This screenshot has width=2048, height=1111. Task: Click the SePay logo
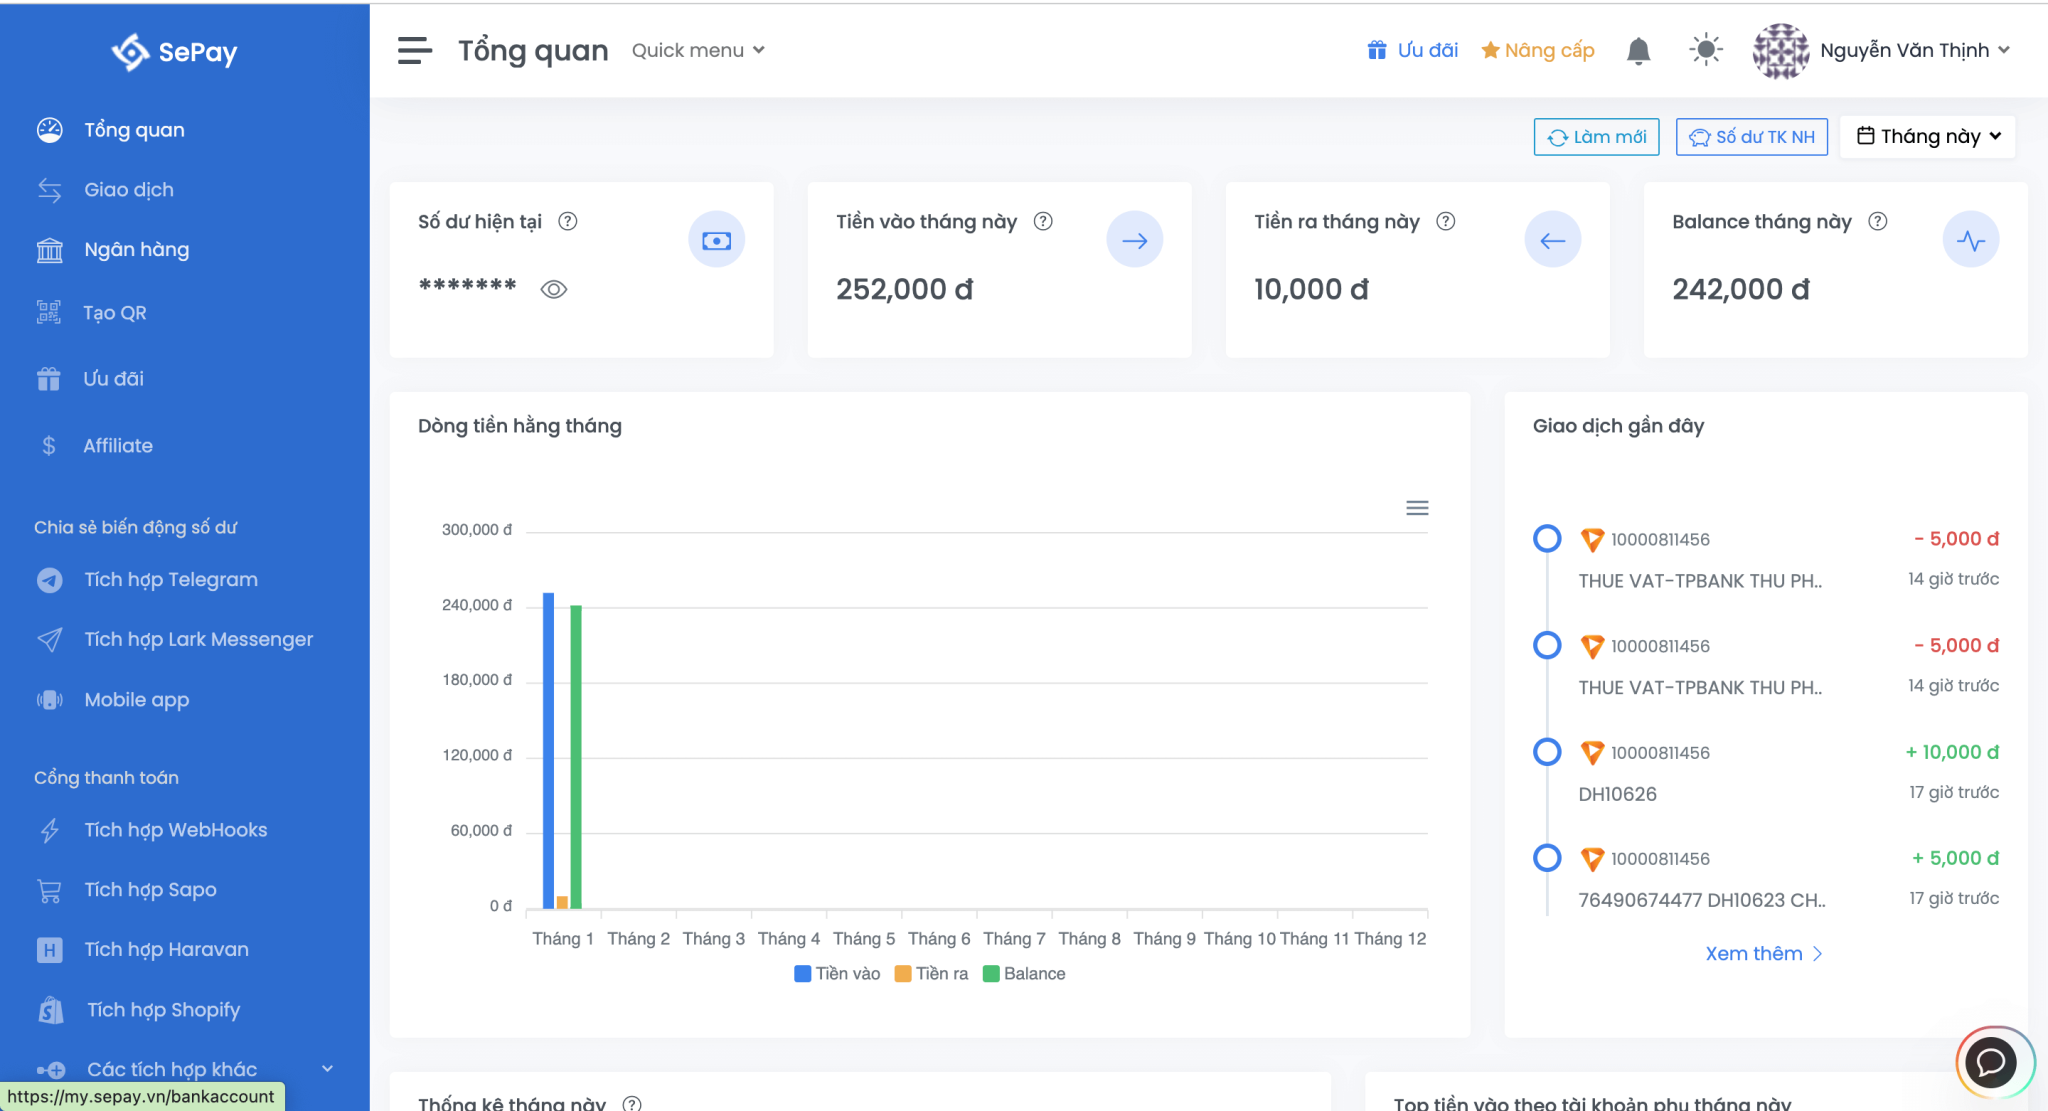175,52
